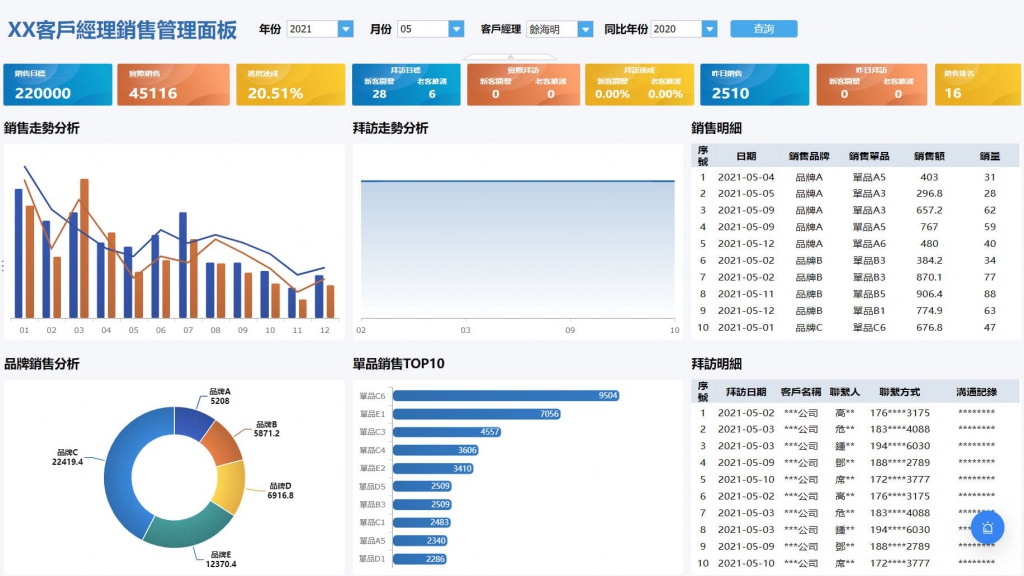The image size is (1024, 576).
Task: Click the 單品C1 bar showing 2483
Action: point(421,522)
